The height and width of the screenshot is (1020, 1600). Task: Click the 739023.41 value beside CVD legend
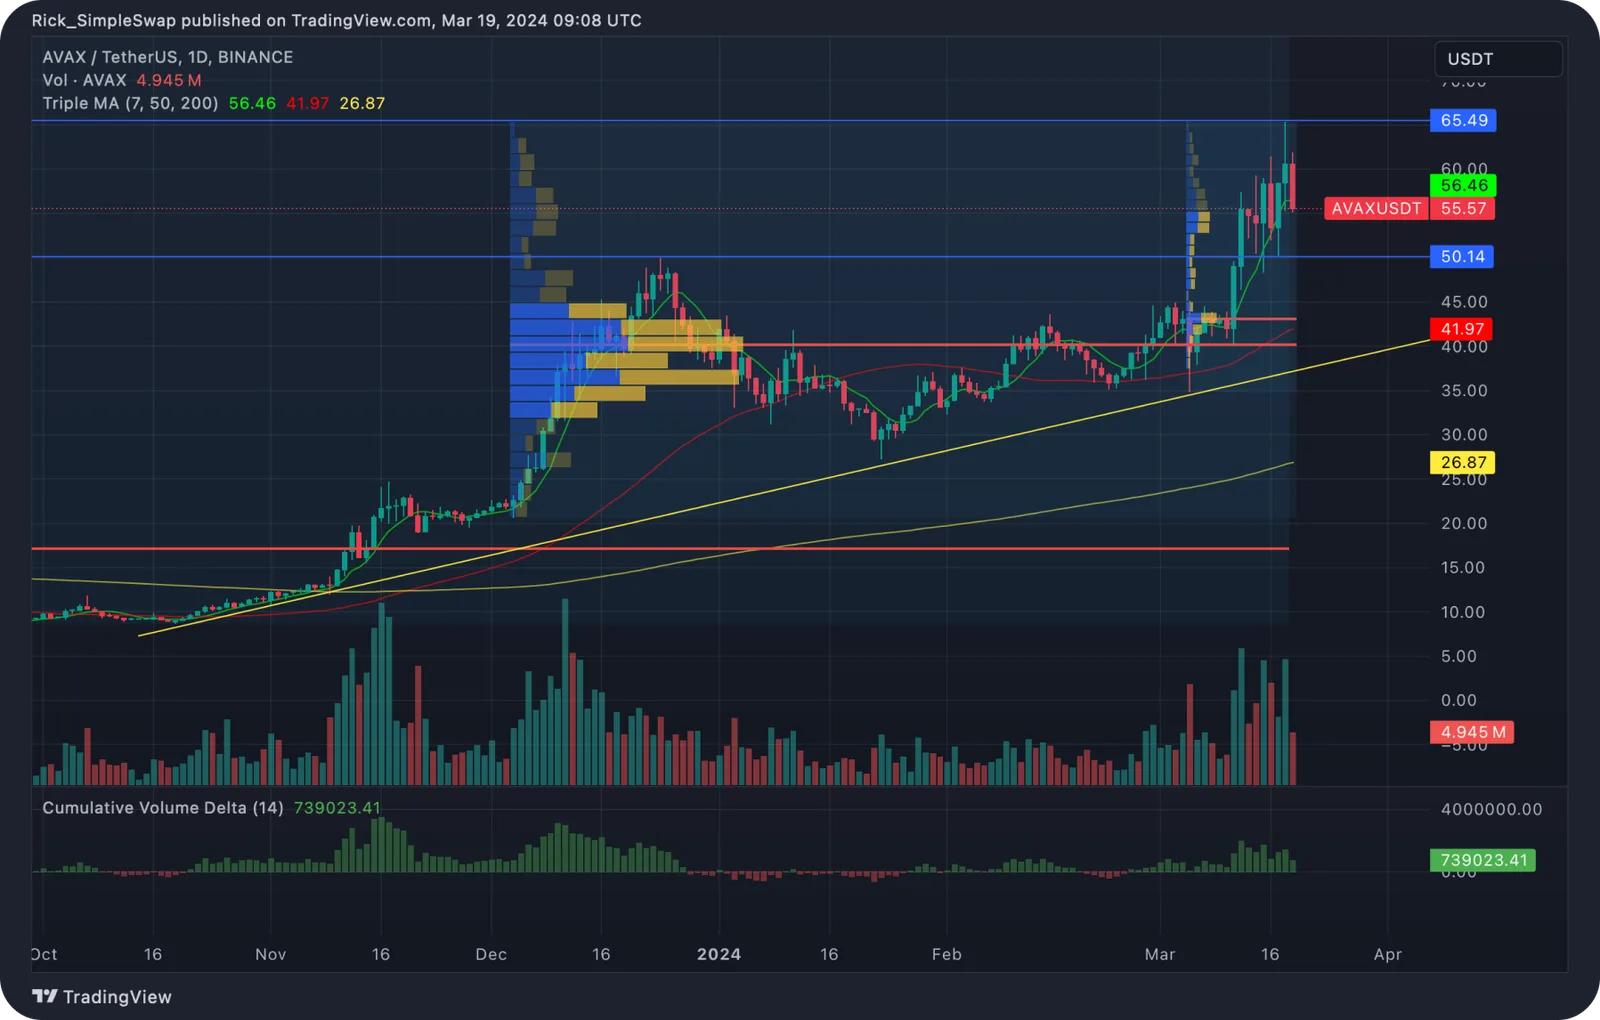337,807
